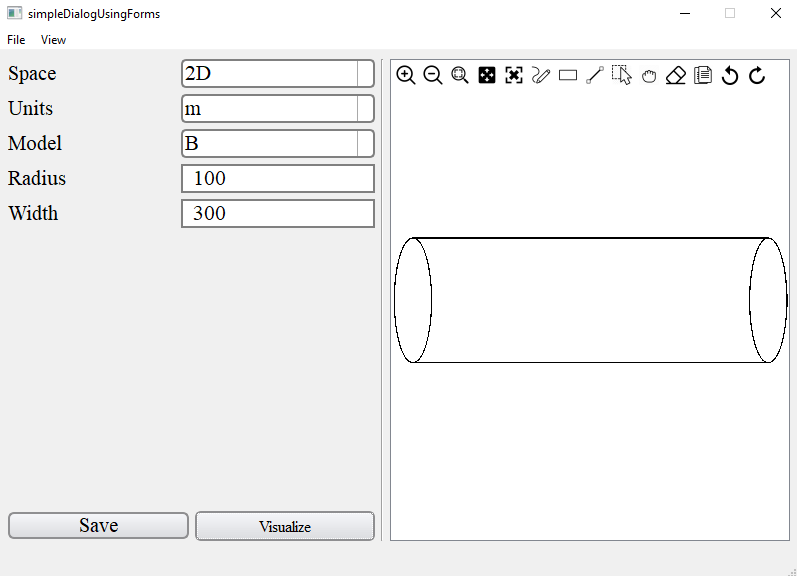Click the zoom in magnifier icon
The width and height of the screenshot is (797, 576).
(406, 75)
